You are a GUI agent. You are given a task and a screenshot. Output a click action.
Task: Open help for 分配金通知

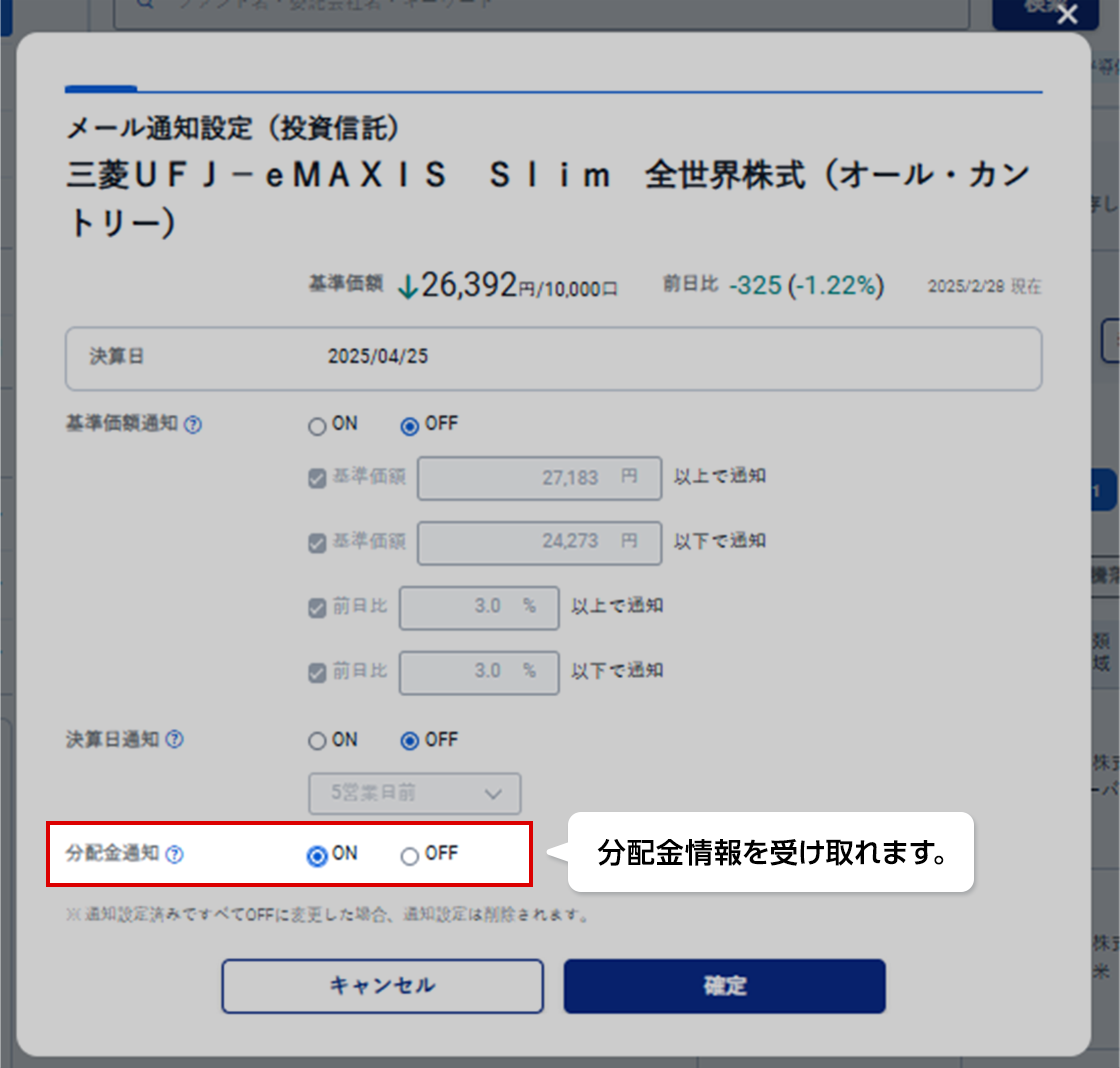[x=174, y=854]
